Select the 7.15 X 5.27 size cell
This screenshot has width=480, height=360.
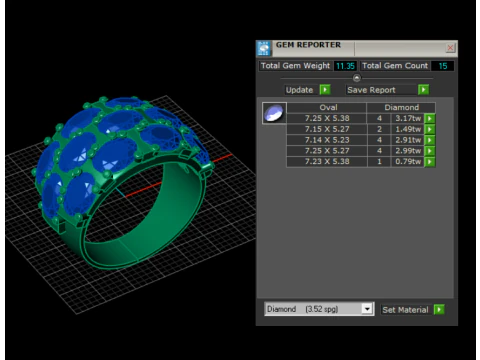(x=327, y=129)
